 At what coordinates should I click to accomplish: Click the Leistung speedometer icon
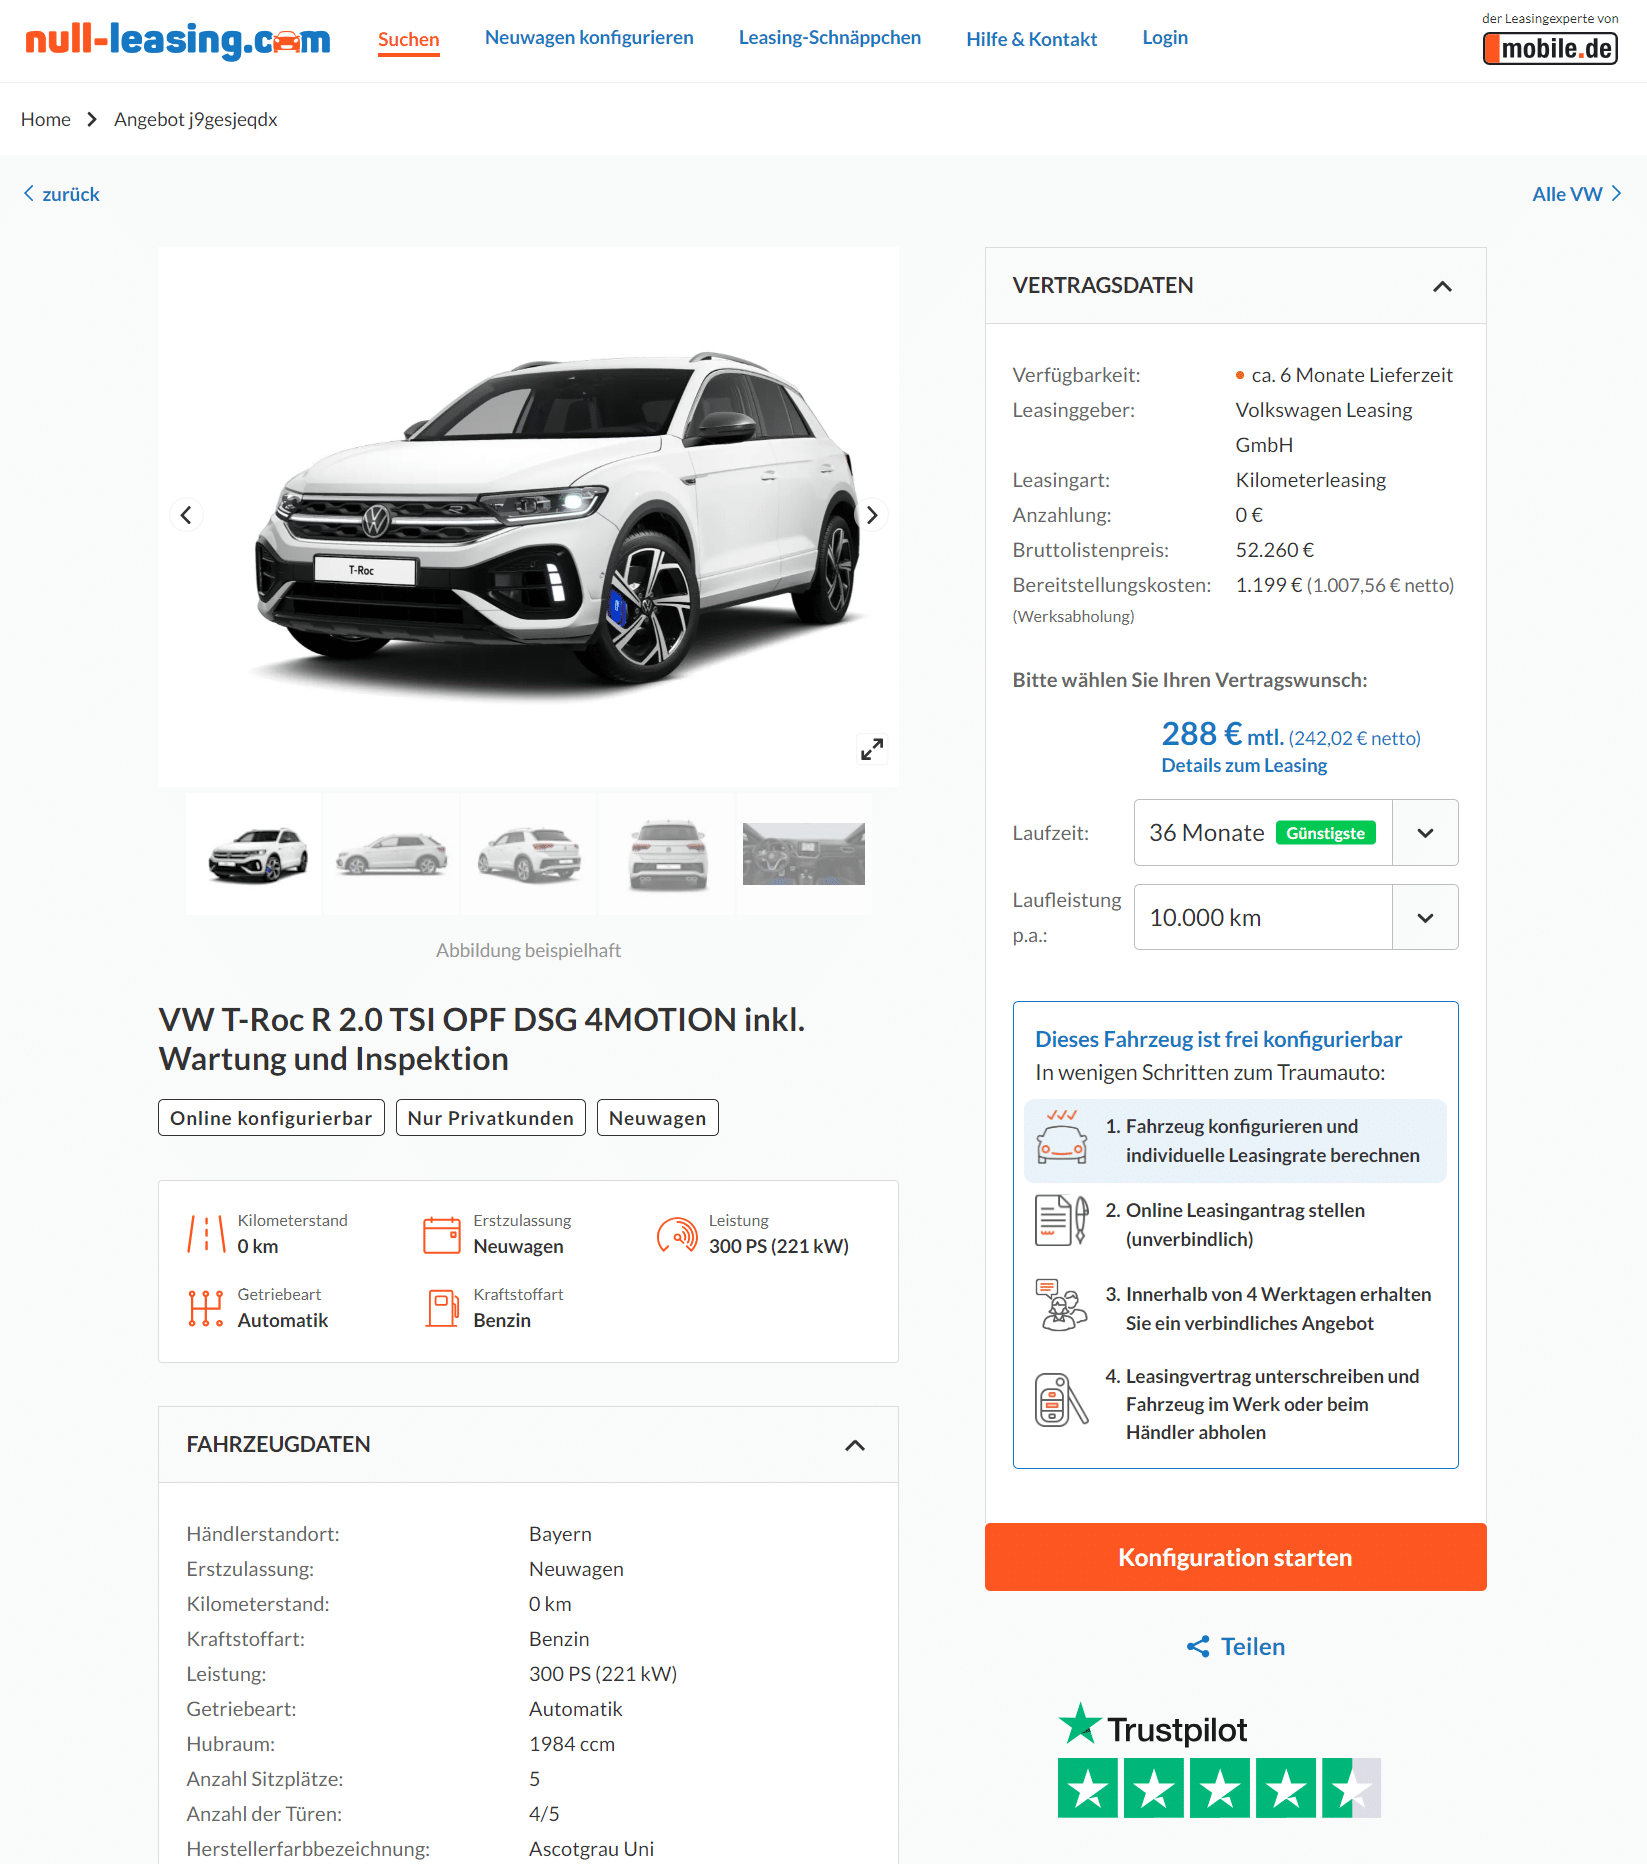click(677, 1234)
